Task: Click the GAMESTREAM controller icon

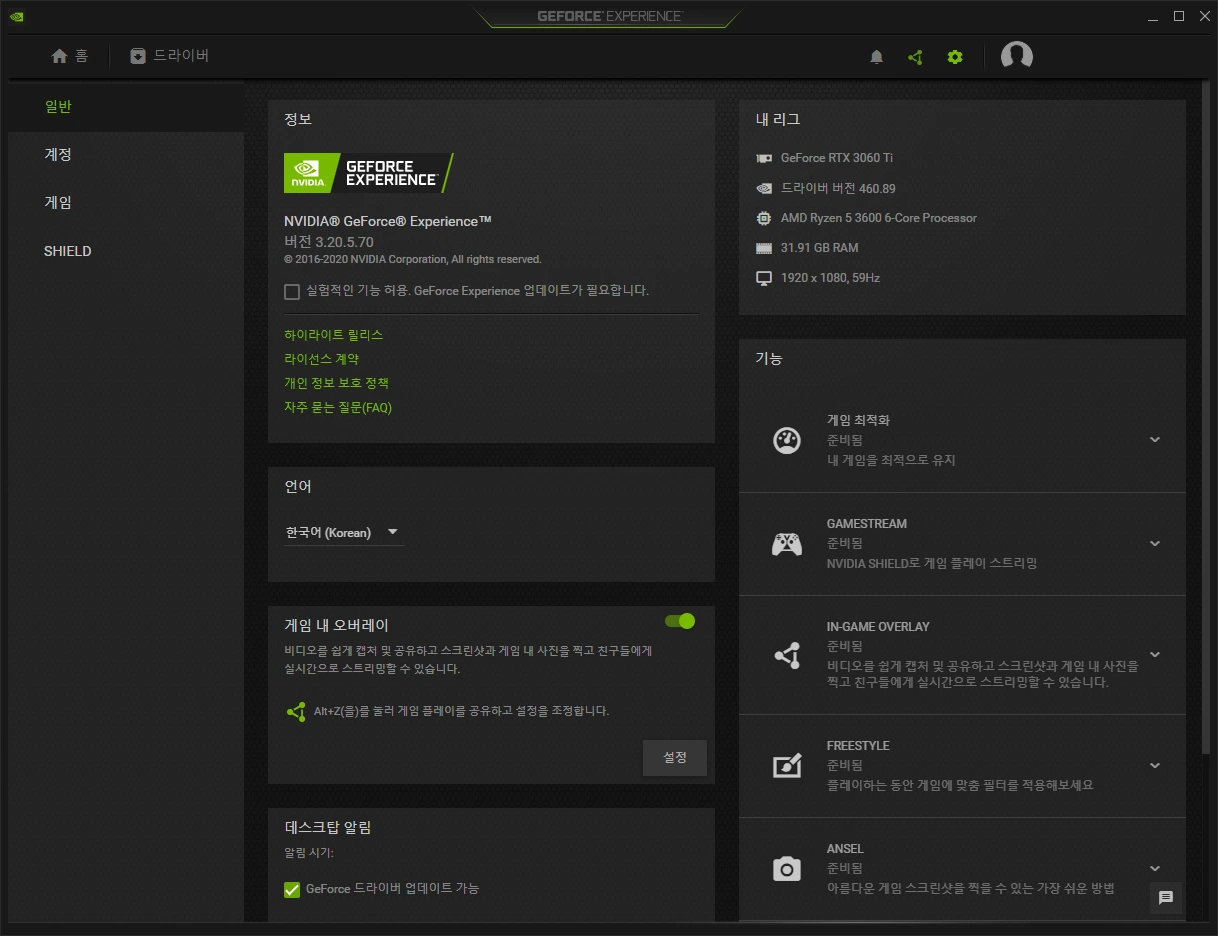Action: tap(787, 544)
